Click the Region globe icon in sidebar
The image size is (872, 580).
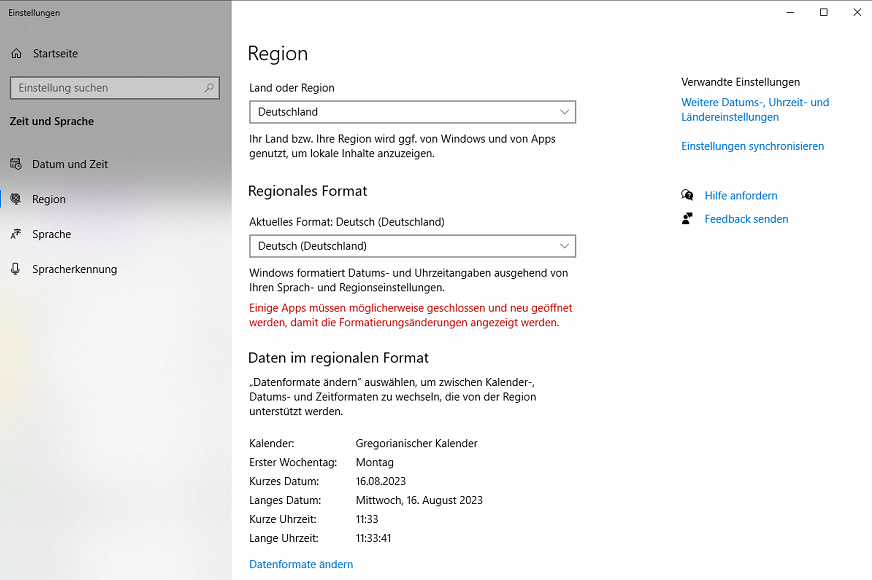(16, 199)
